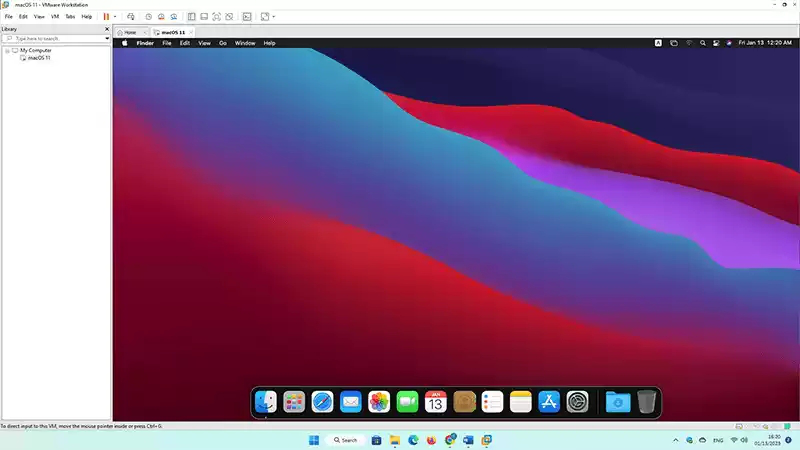
Task: Open the macOS input source menu
Action: 658,43
